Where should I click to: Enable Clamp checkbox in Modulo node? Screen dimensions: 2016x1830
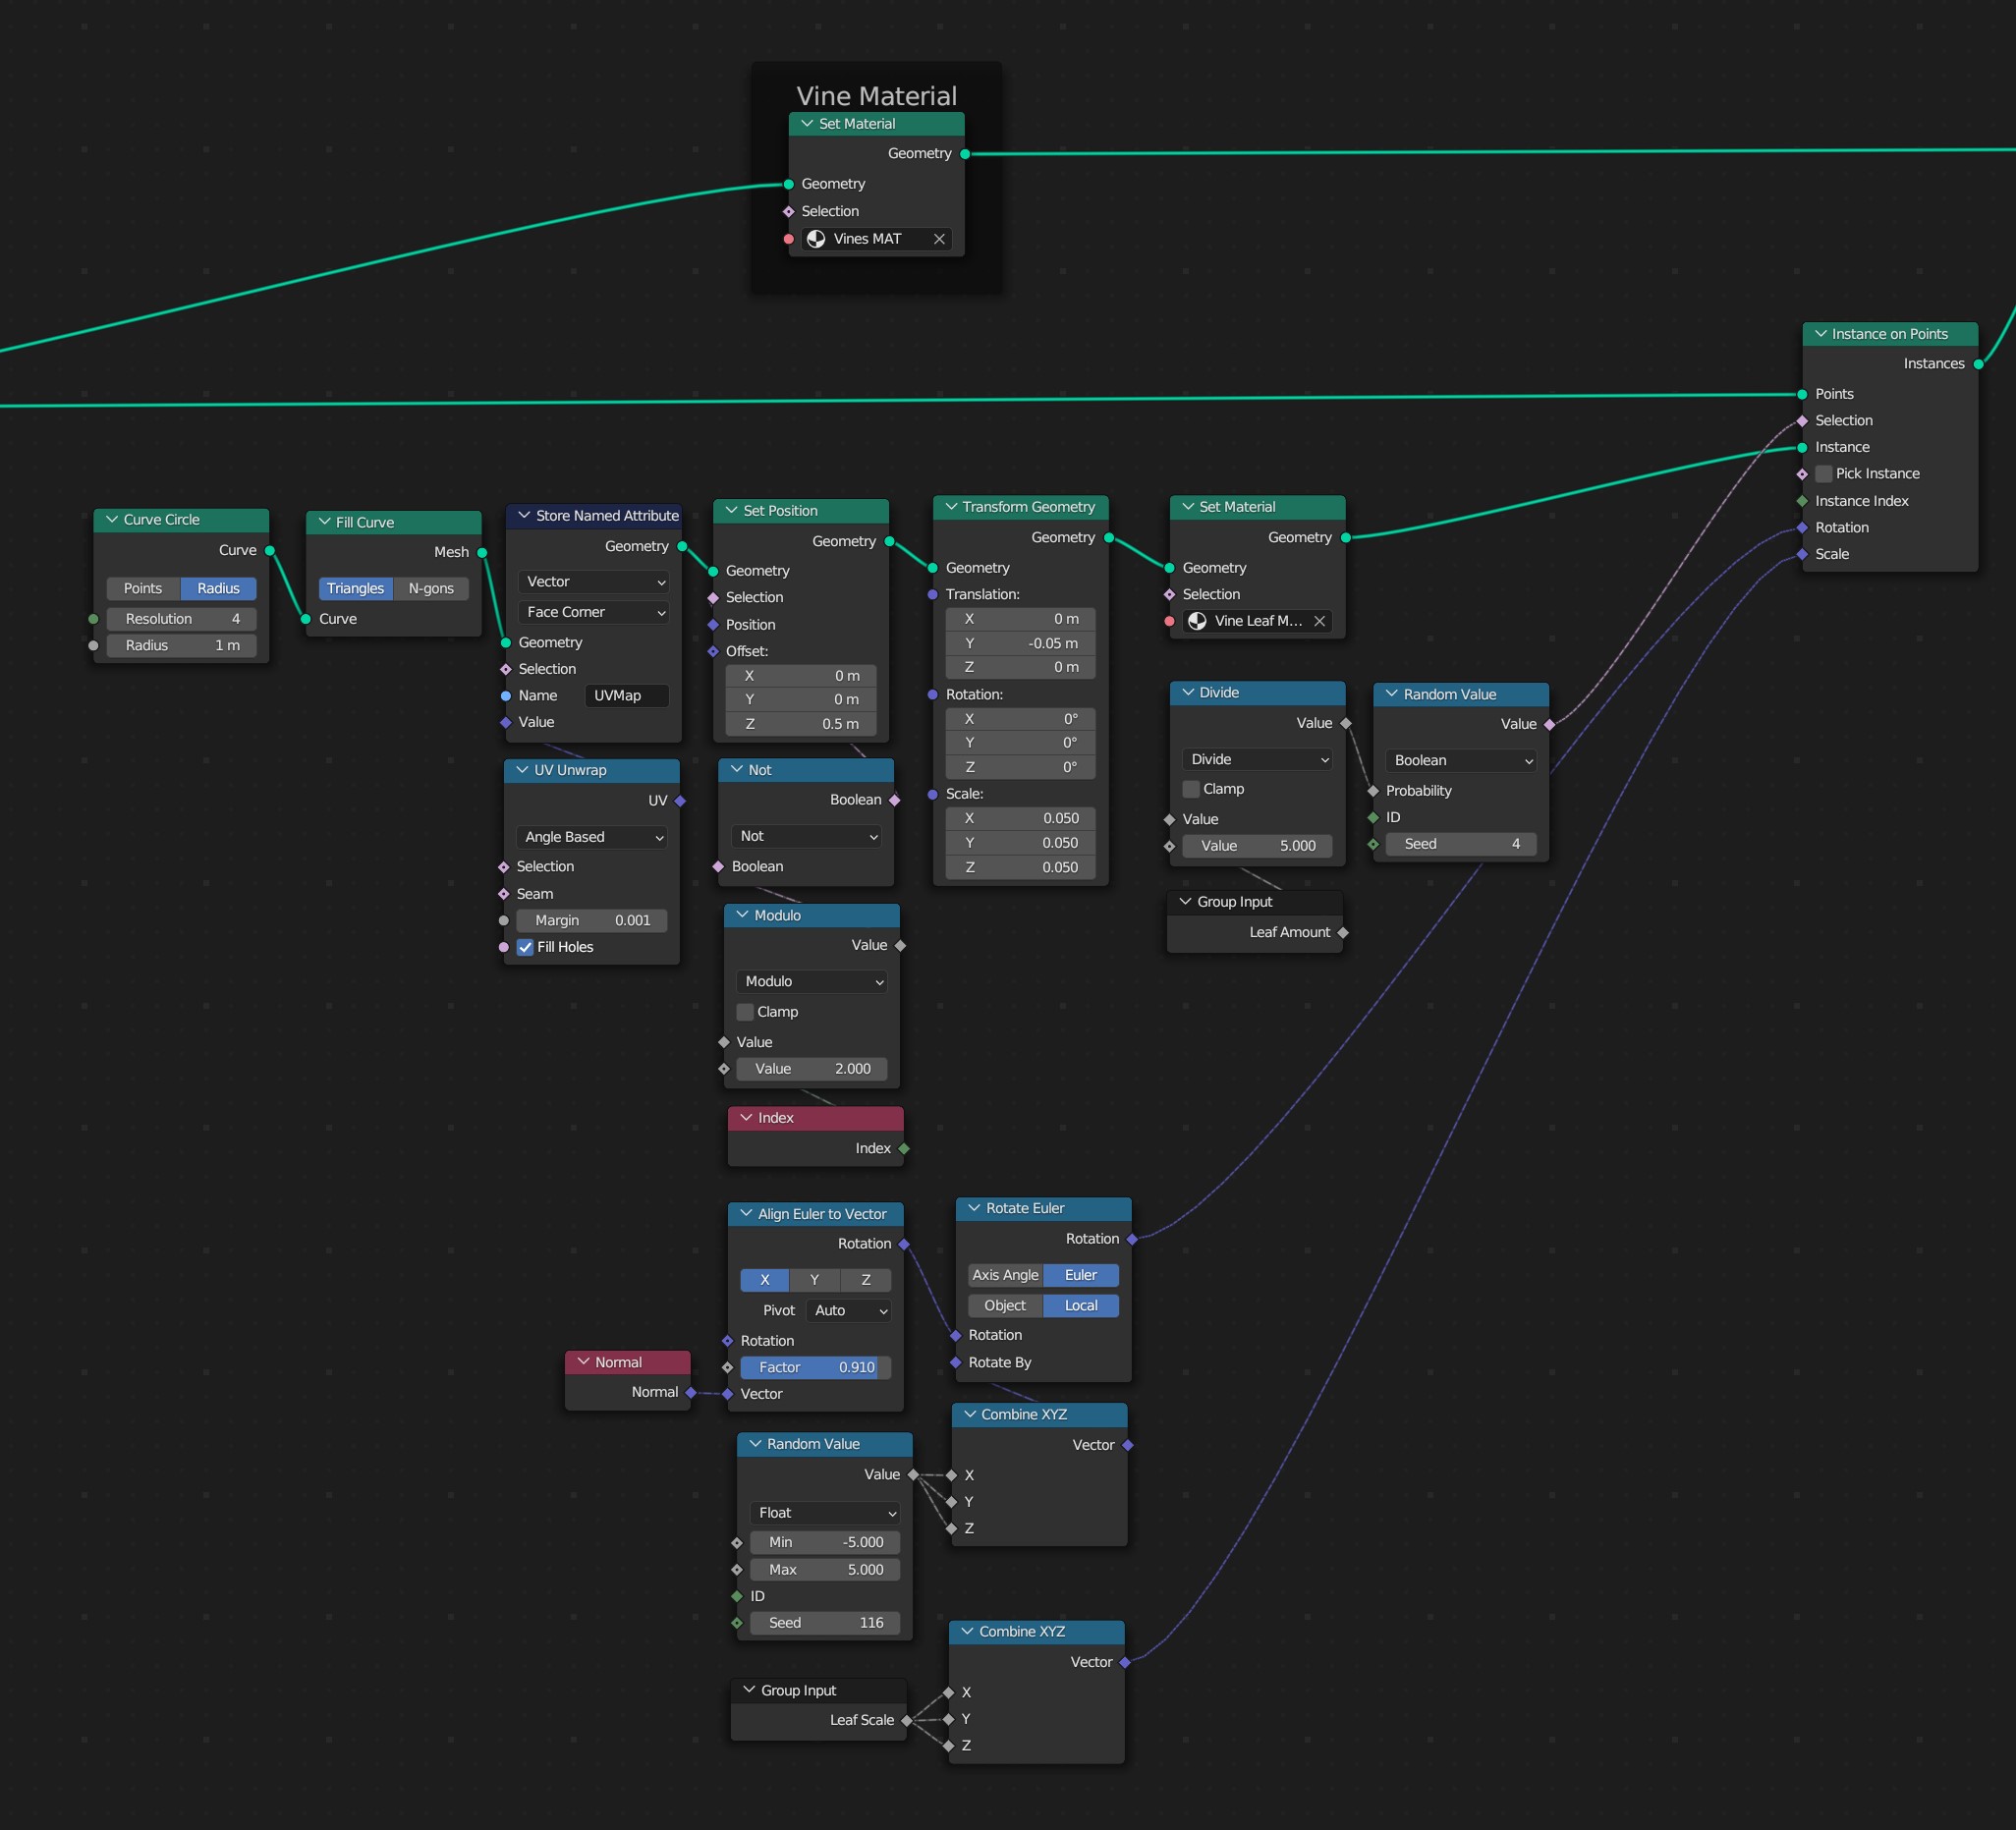[745, 1012]
